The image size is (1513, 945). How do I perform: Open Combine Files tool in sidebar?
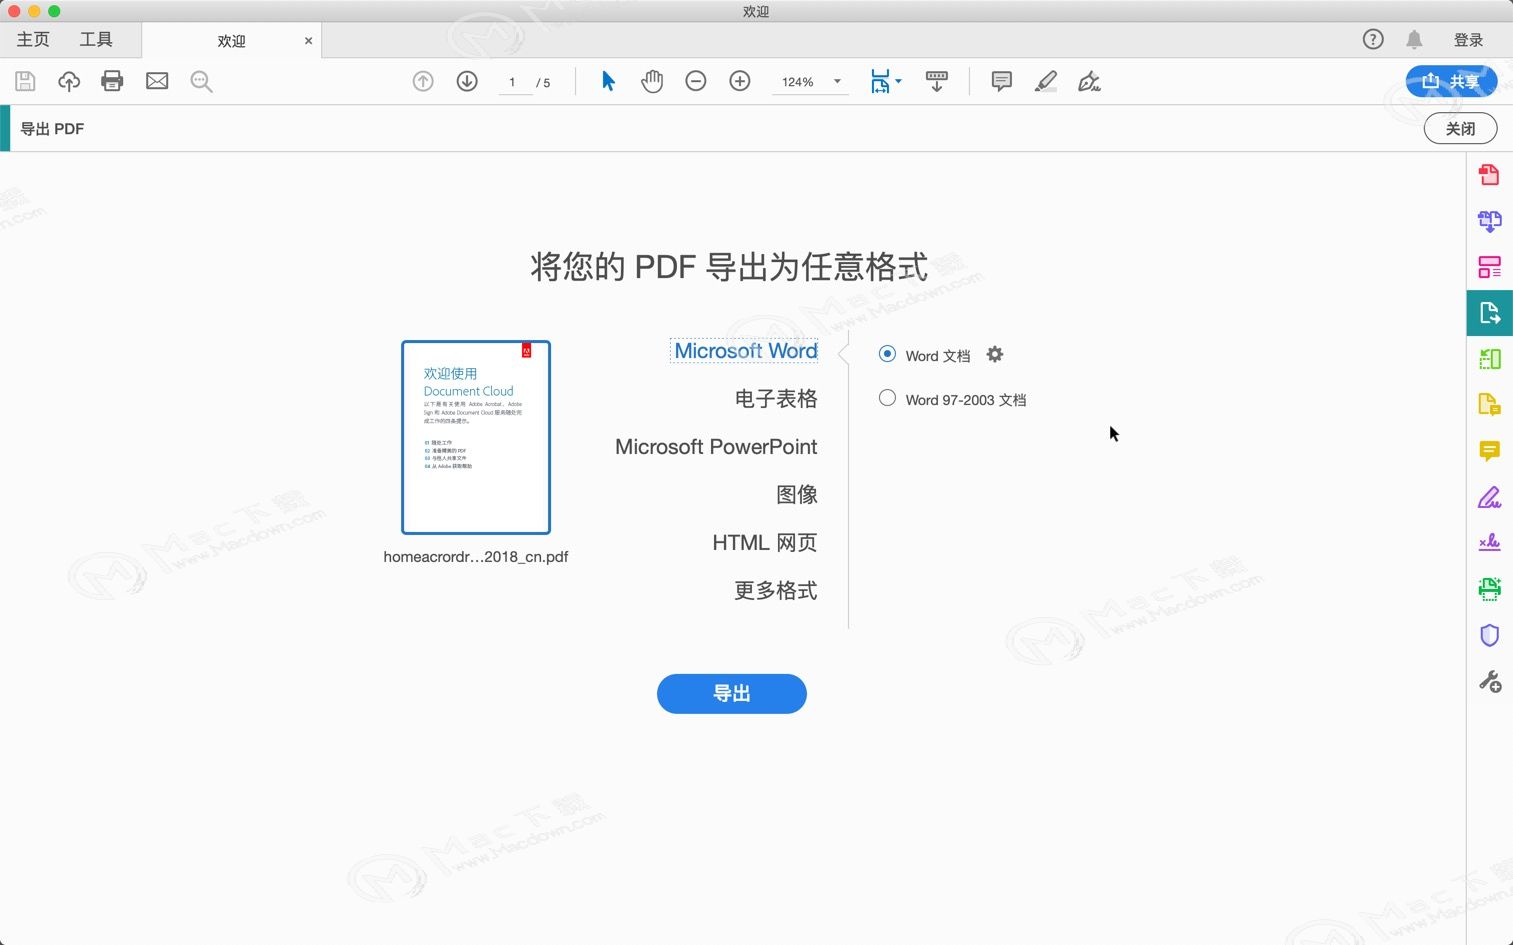tap(1489, 221)
